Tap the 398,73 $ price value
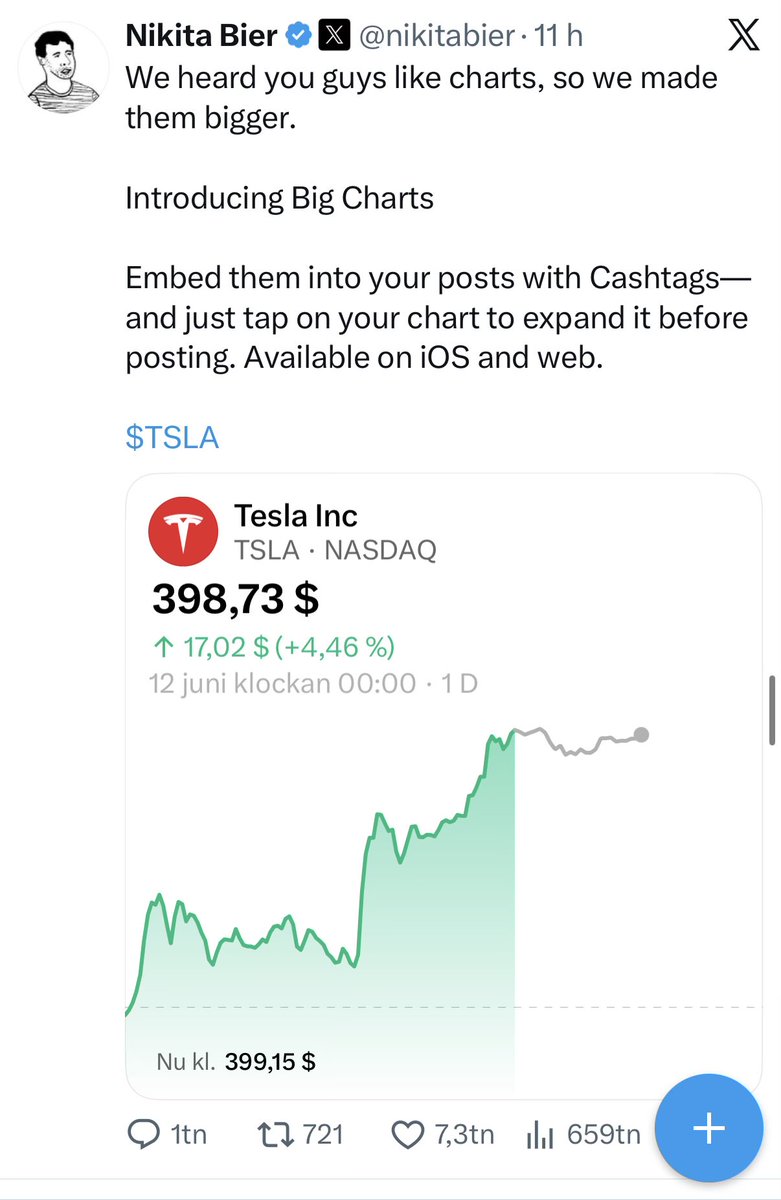 (x=236, y=599)
